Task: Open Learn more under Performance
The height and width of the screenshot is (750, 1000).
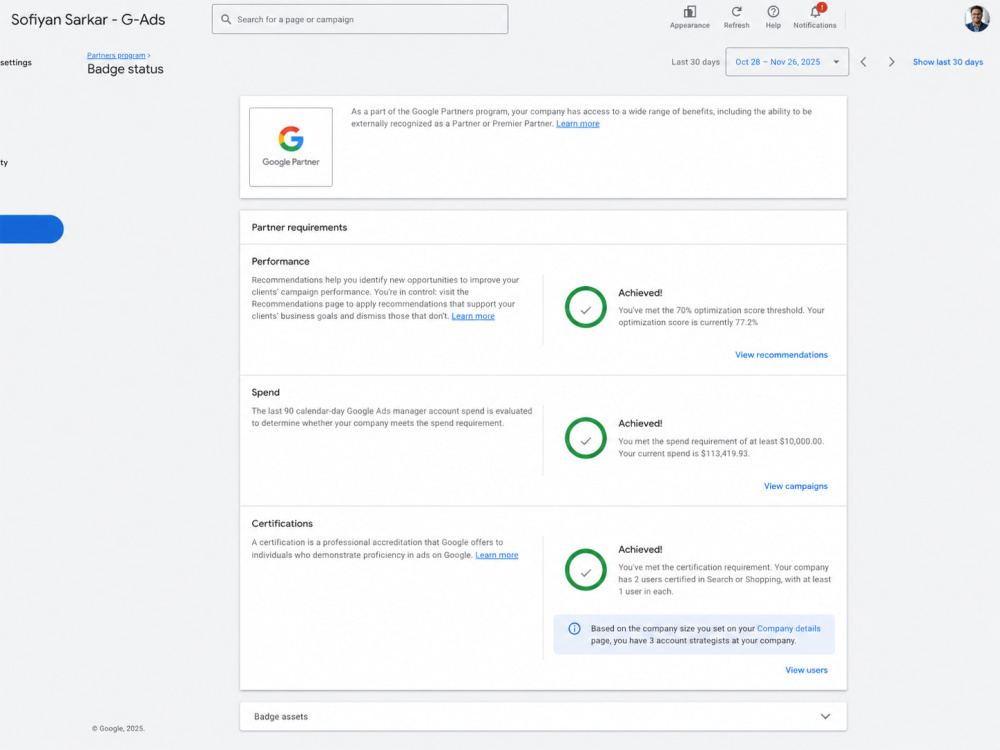Action: [473, 316]
